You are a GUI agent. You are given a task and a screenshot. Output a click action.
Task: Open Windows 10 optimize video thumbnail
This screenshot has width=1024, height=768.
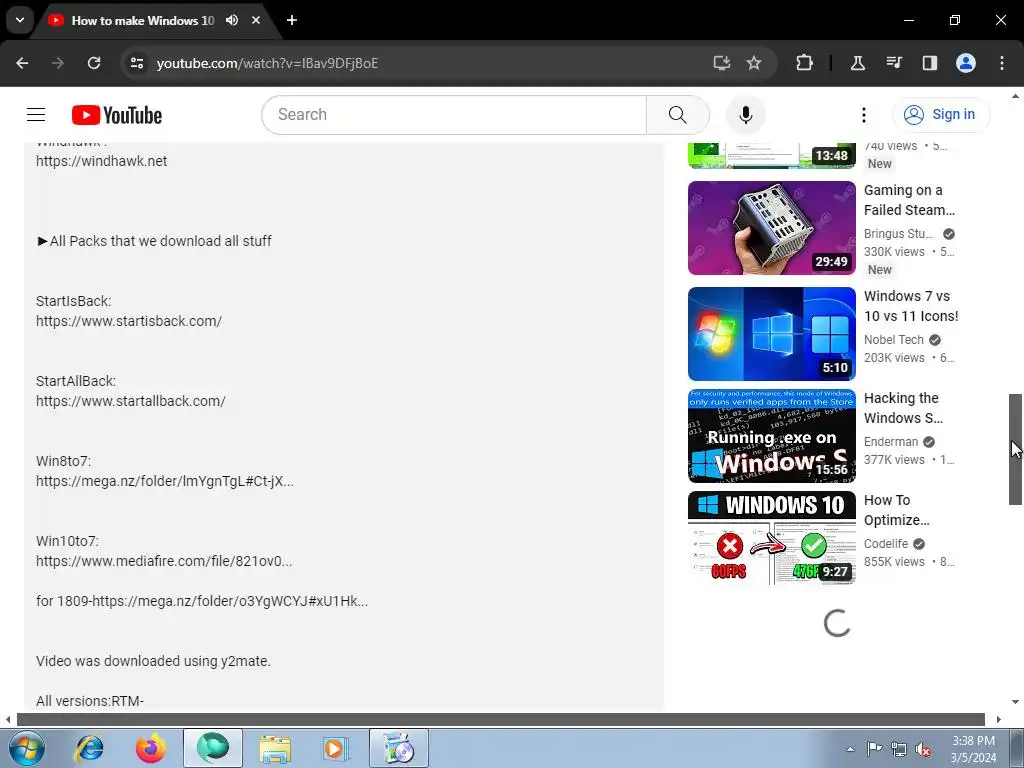(771, 537)
